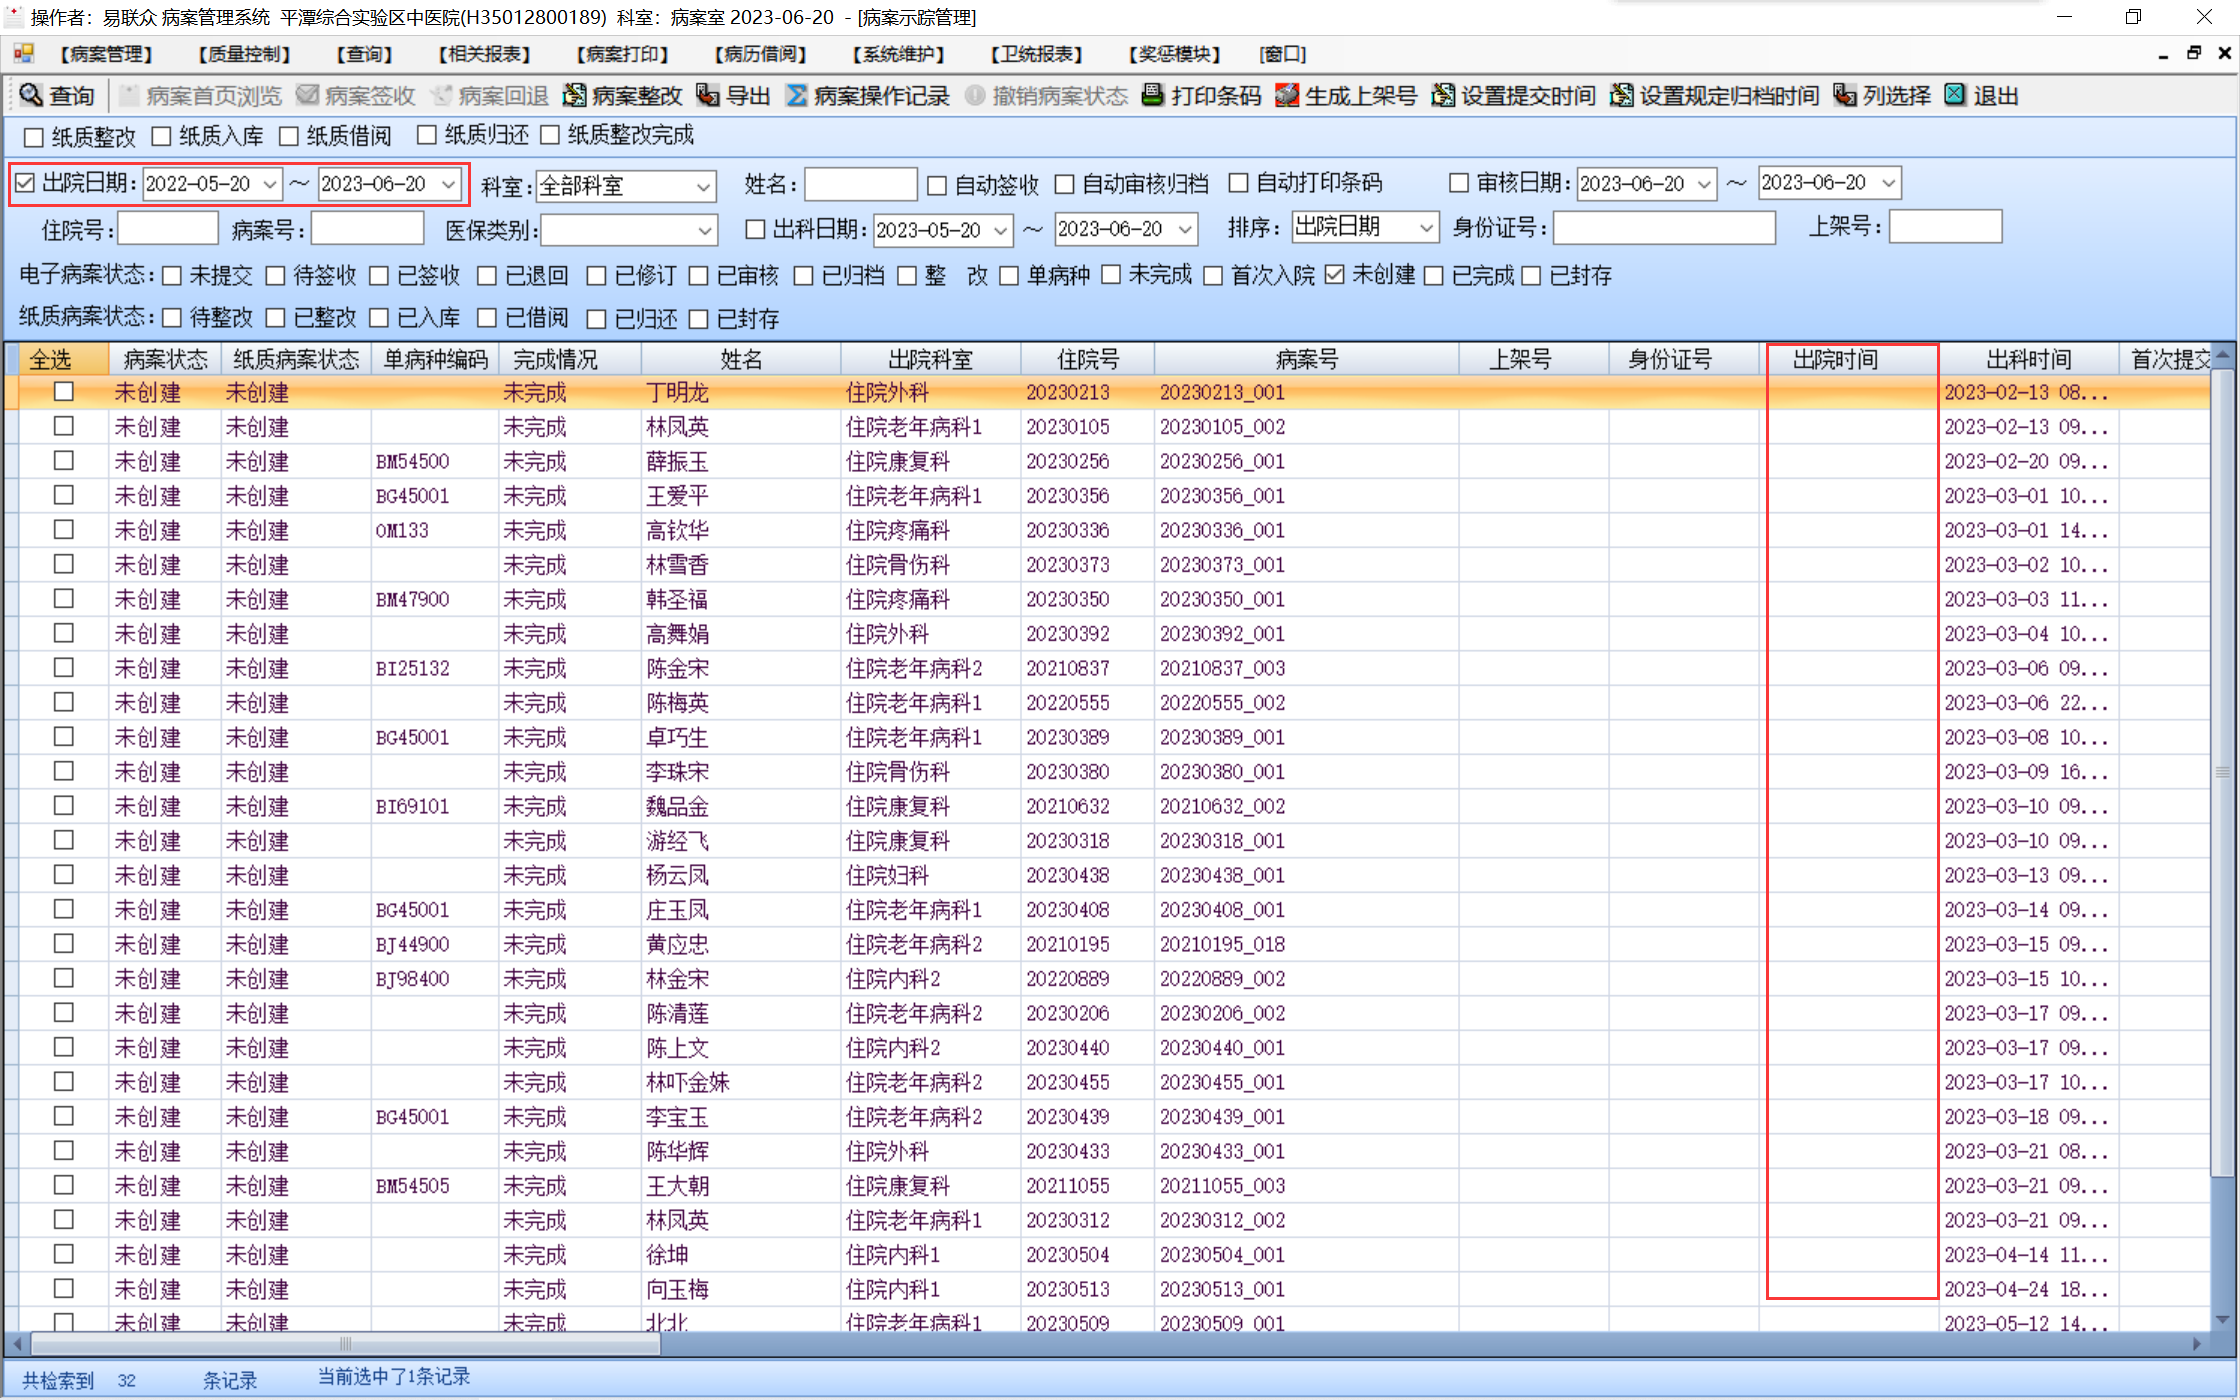This screenshot has height=1400, width=2240.
Task: Click the 姓名 input field
Action: [860, 185]
